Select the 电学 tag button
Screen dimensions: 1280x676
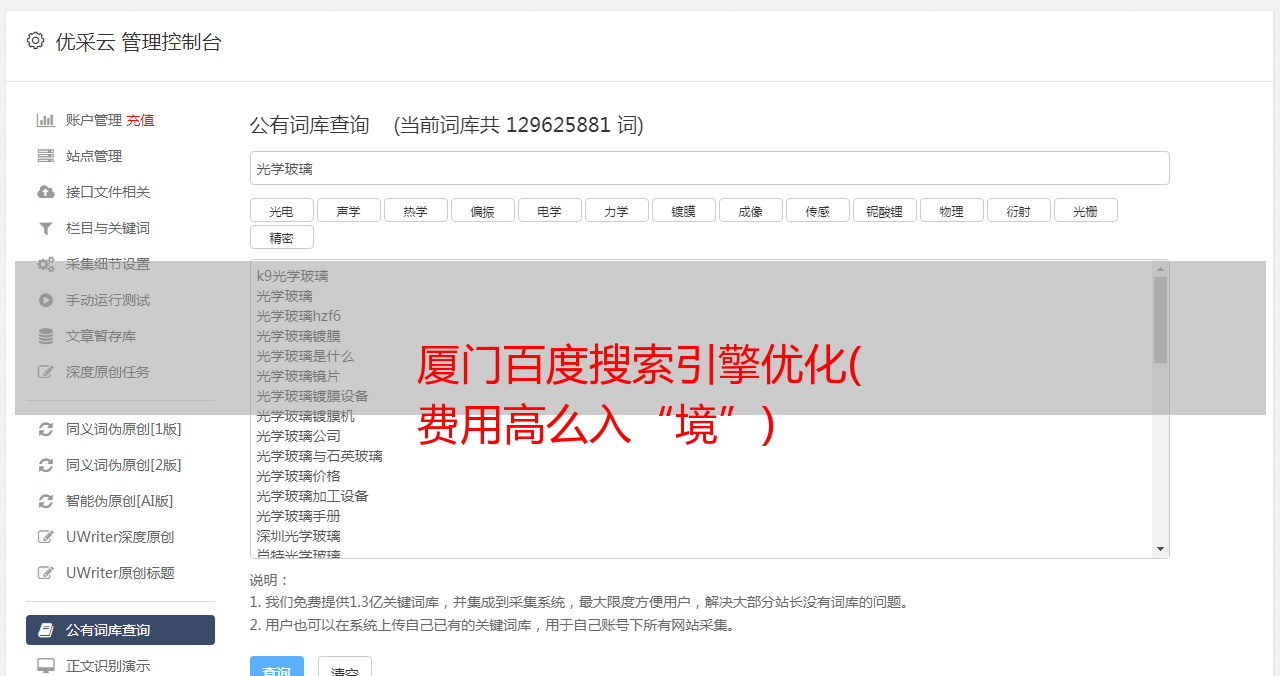(549, 210)
